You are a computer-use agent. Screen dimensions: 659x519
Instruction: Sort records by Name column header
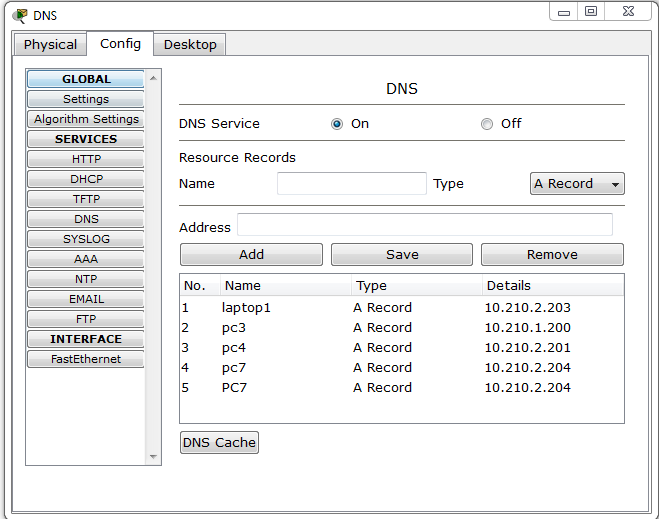coord(286,286)
